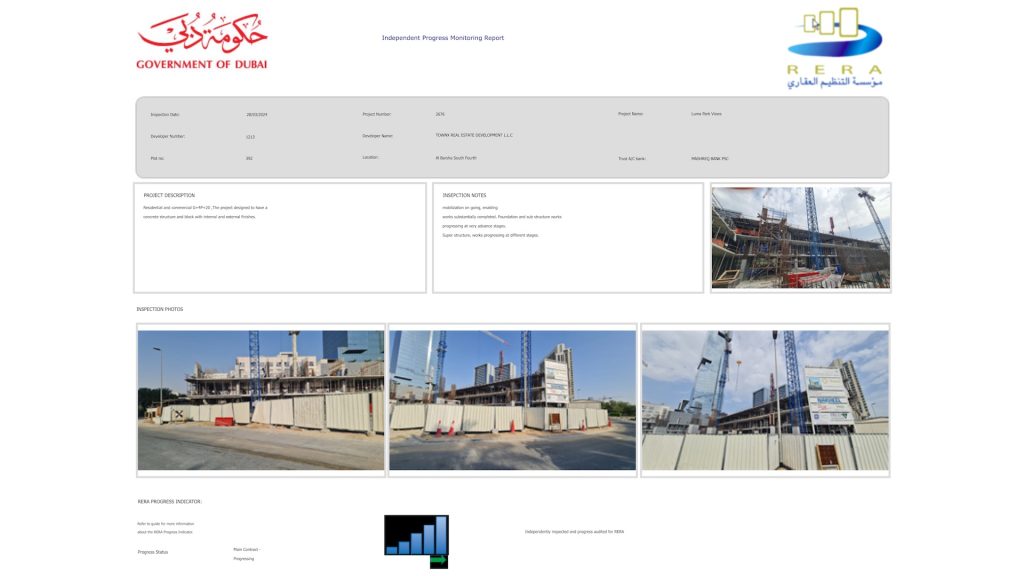Click the green arrow below the progress chart

coord(439,561)
